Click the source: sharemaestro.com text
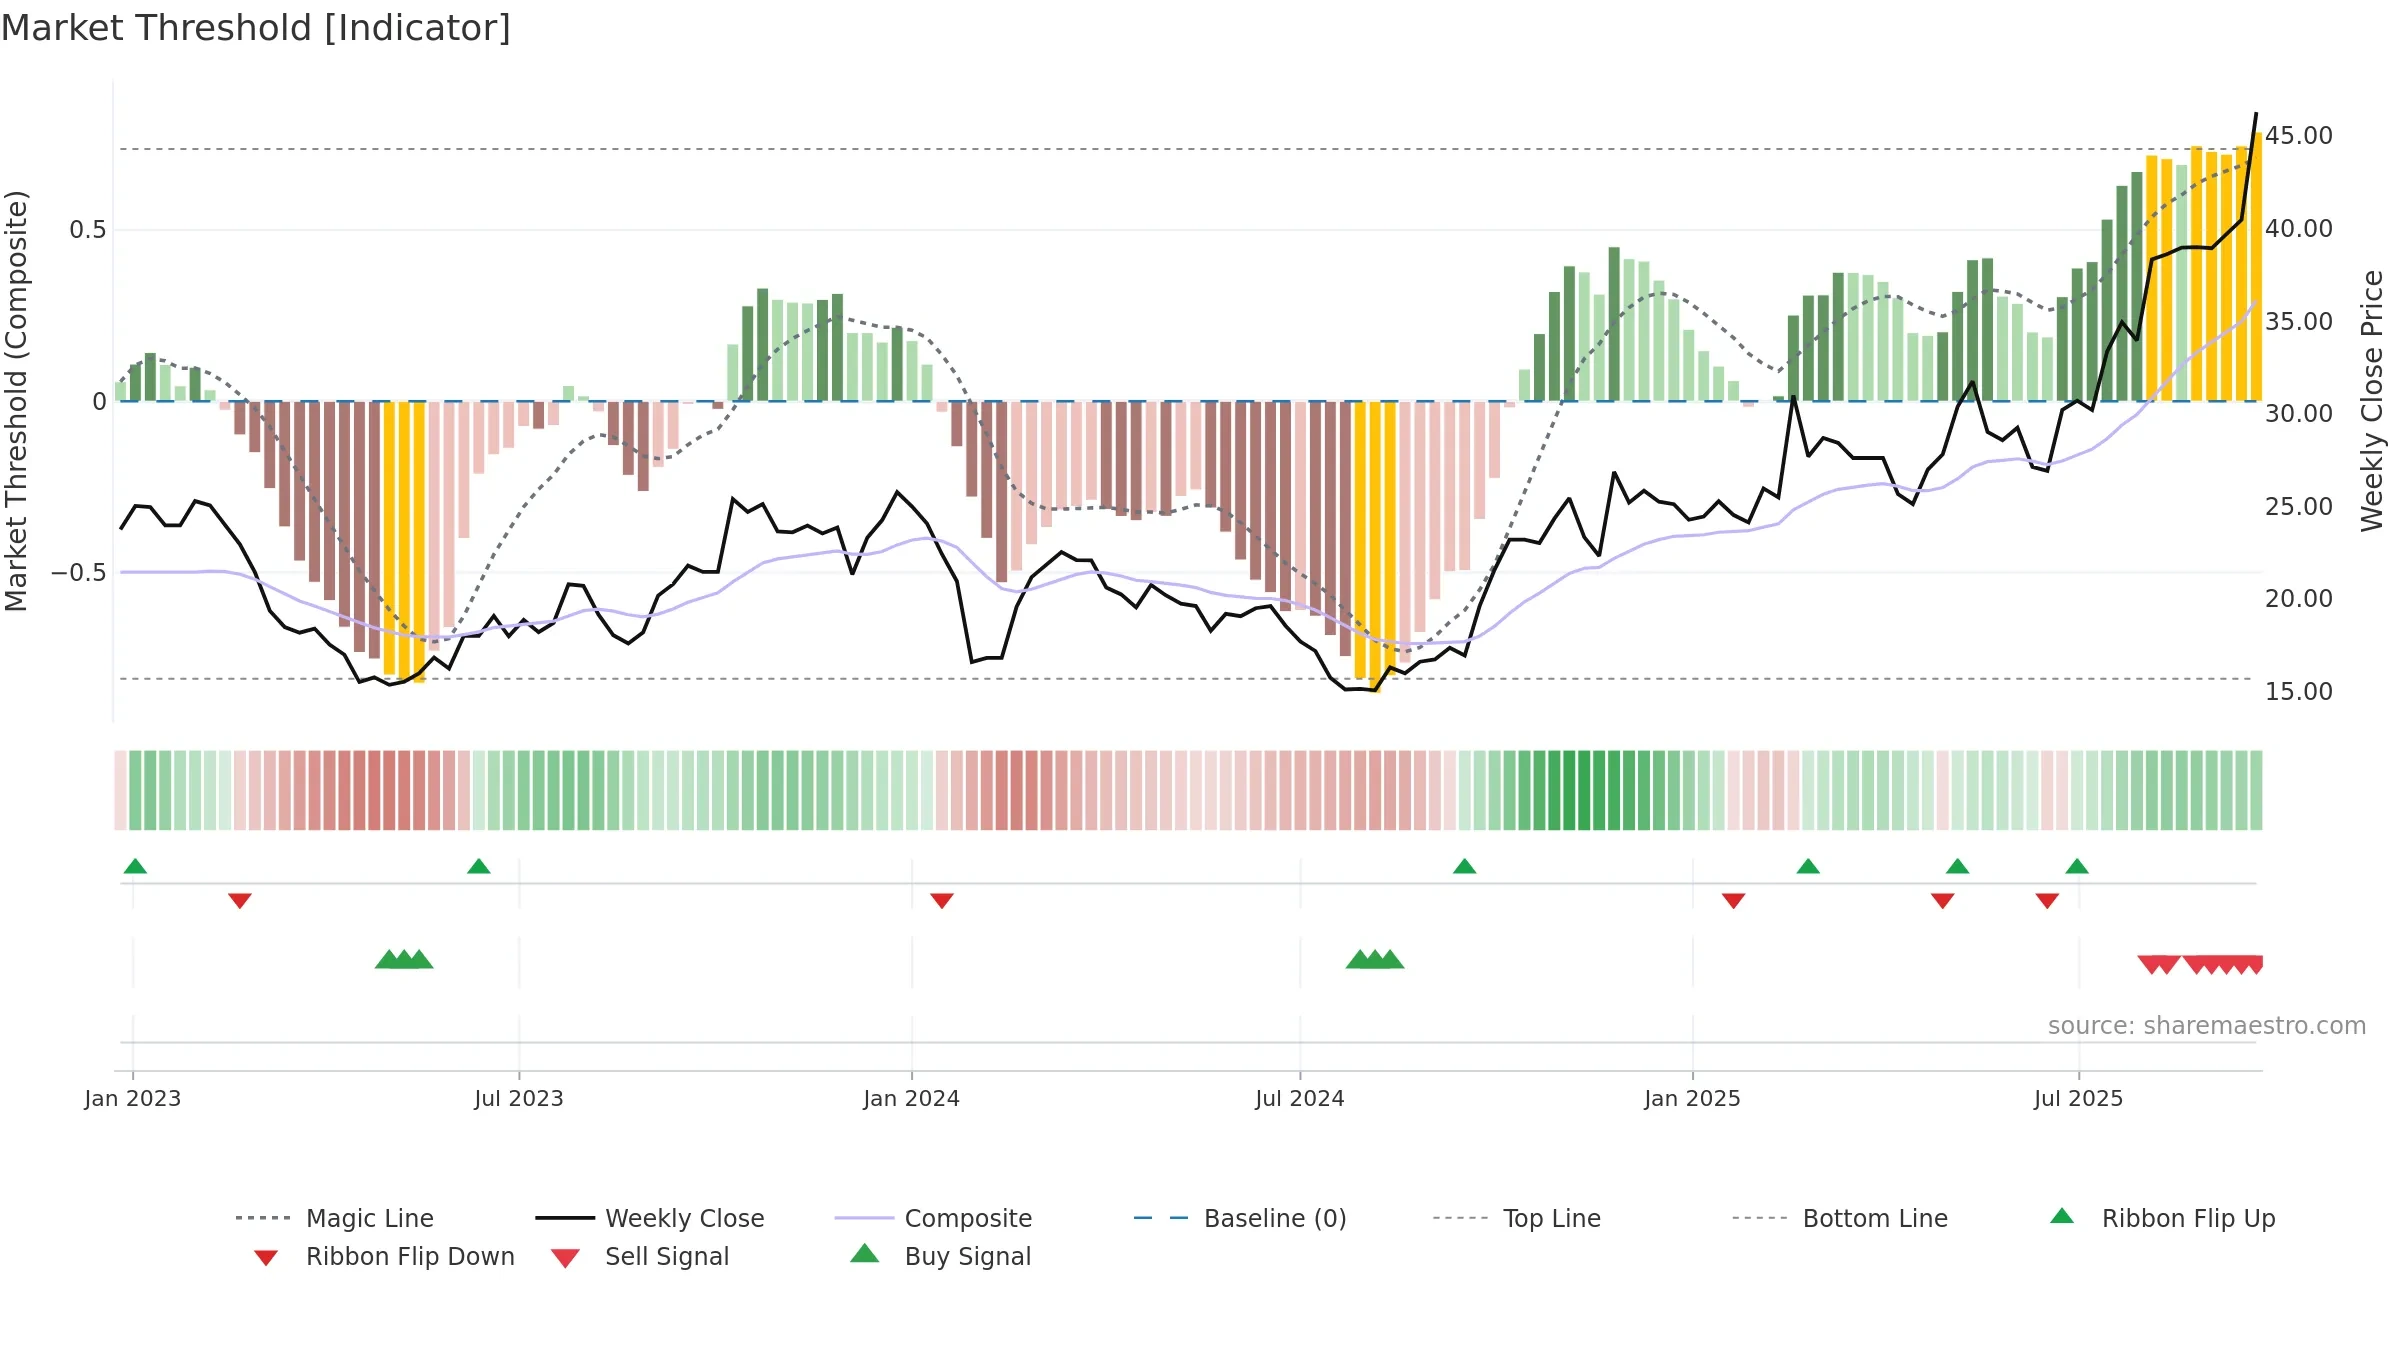This screenshot has height=1350, width=2400. pos(2207,1026)
